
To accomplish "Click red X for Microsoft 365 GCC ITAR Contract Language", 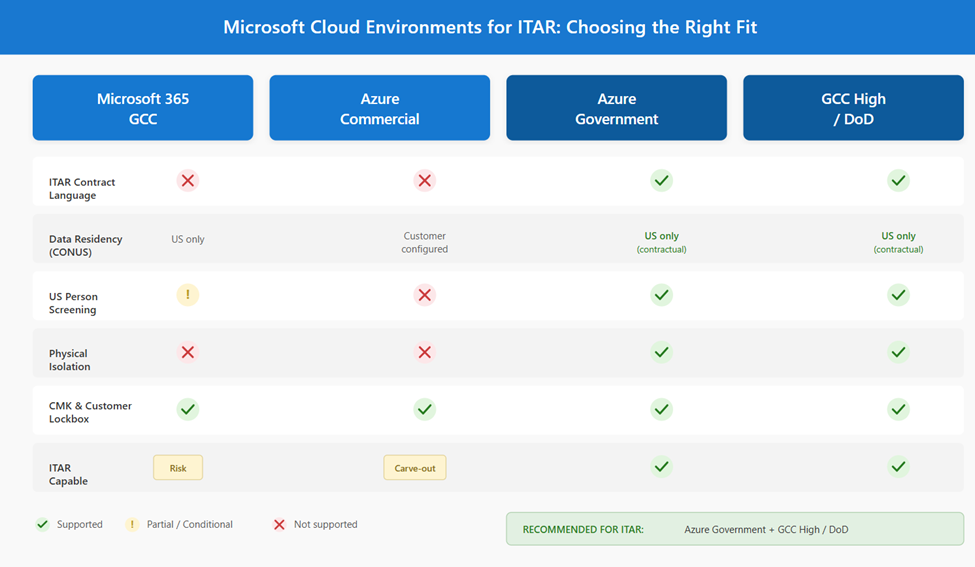I will click(x=188, y=181).
